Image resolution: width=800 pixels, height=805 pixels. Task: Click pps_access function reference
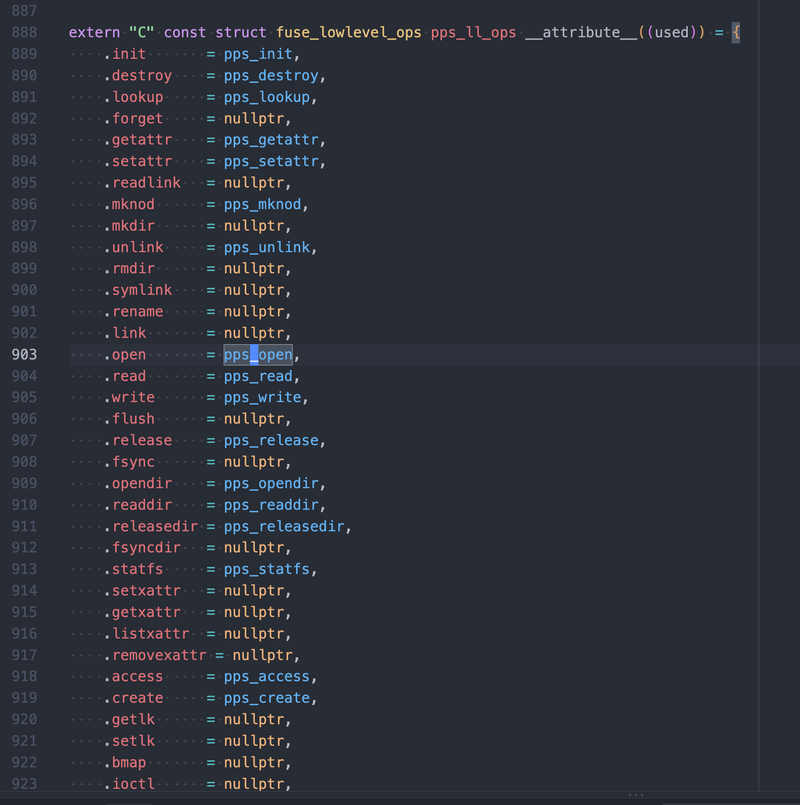[266, 677]
